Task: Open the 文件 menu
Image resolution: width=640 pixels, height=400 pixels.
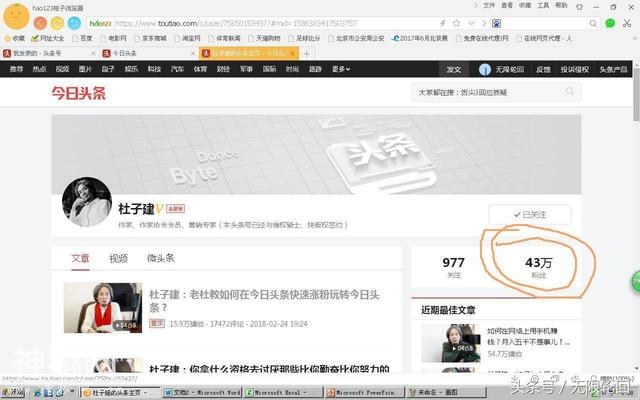Action: [489, 5]
